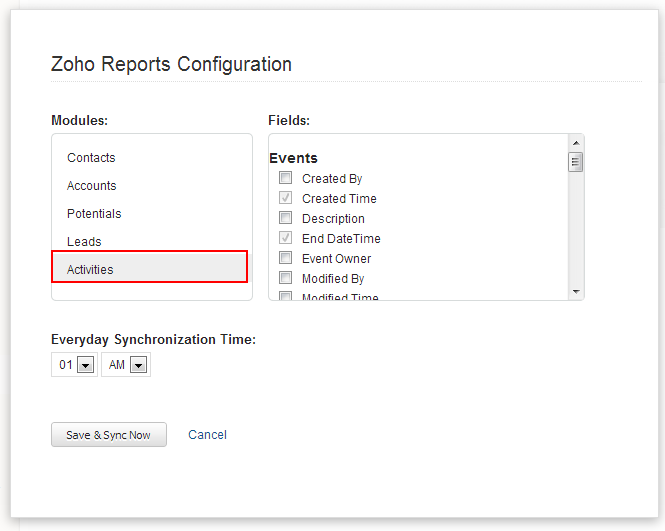Click the Save & Sync Now button

(x=108, y=435)
